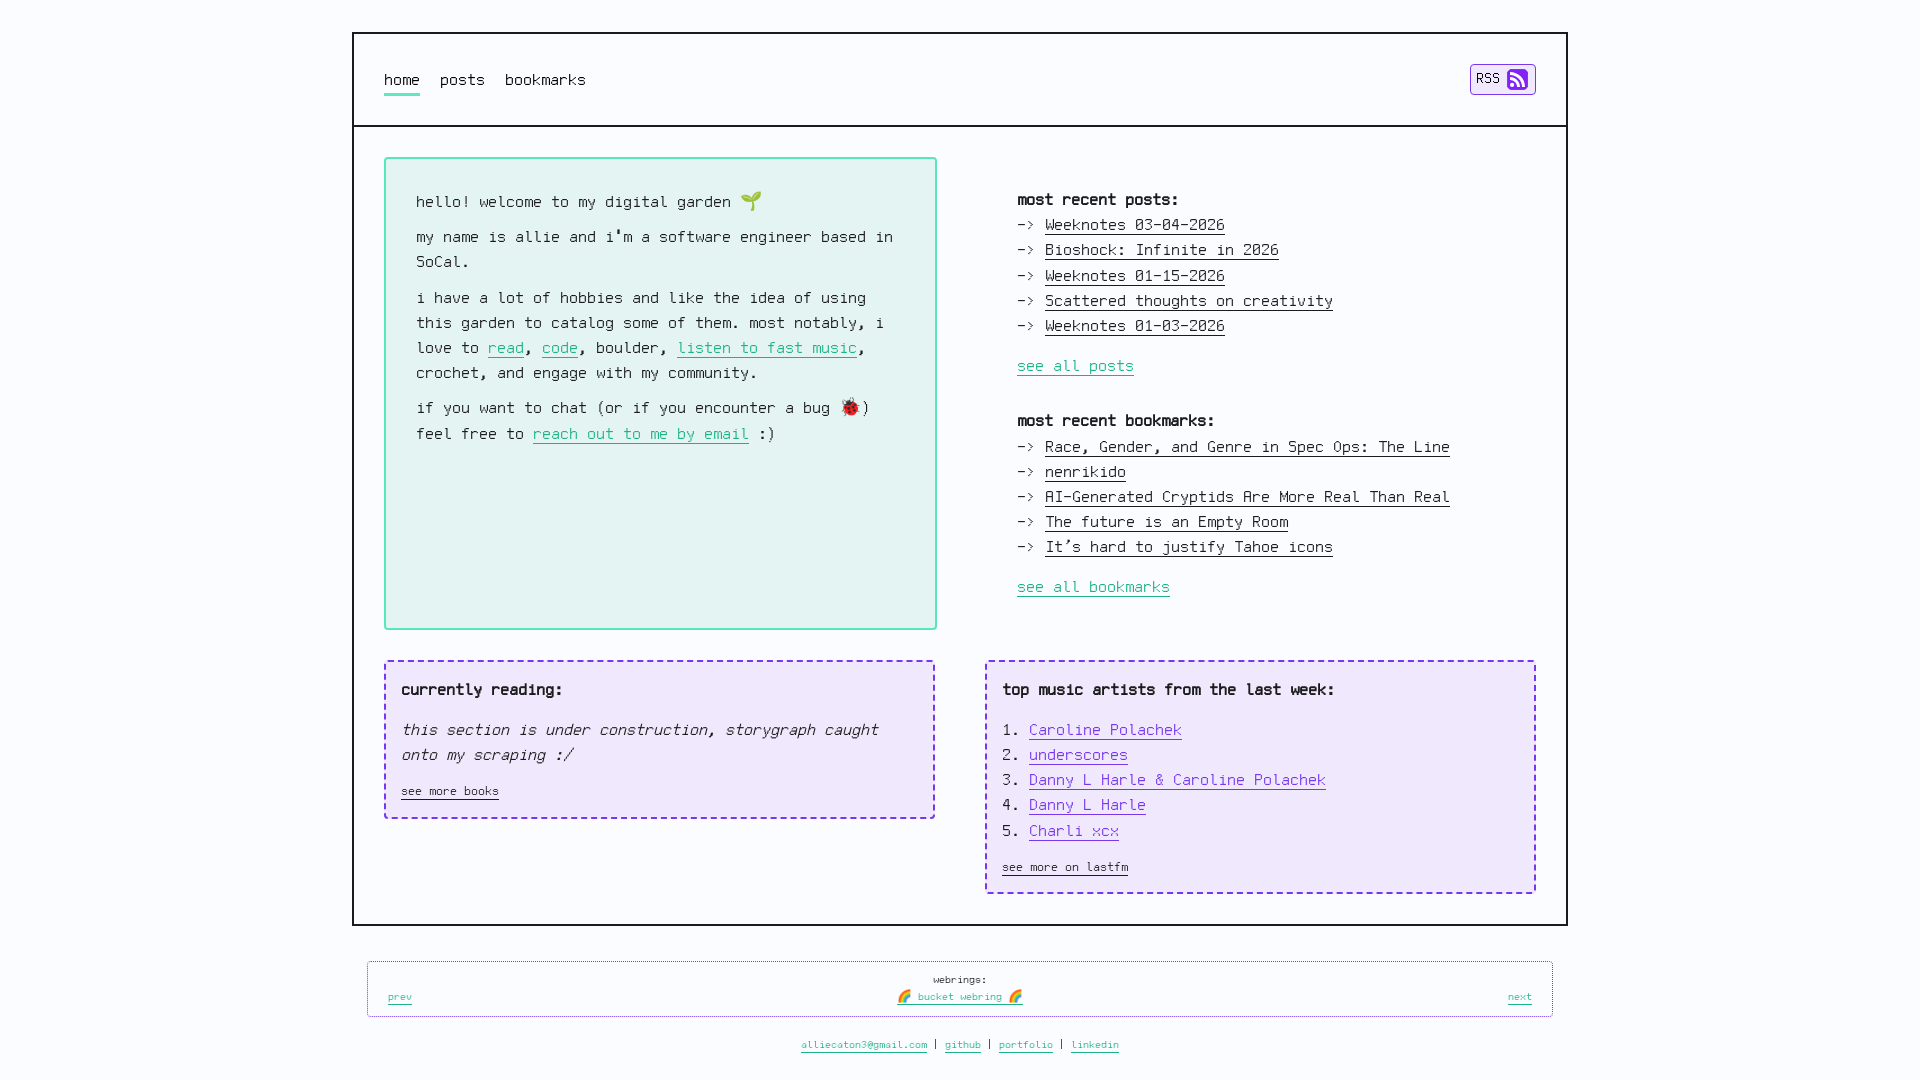Go to next webring site
Viewport: 1920px width, 1080px height.
pyautogui.click(x=1519, y=997)
